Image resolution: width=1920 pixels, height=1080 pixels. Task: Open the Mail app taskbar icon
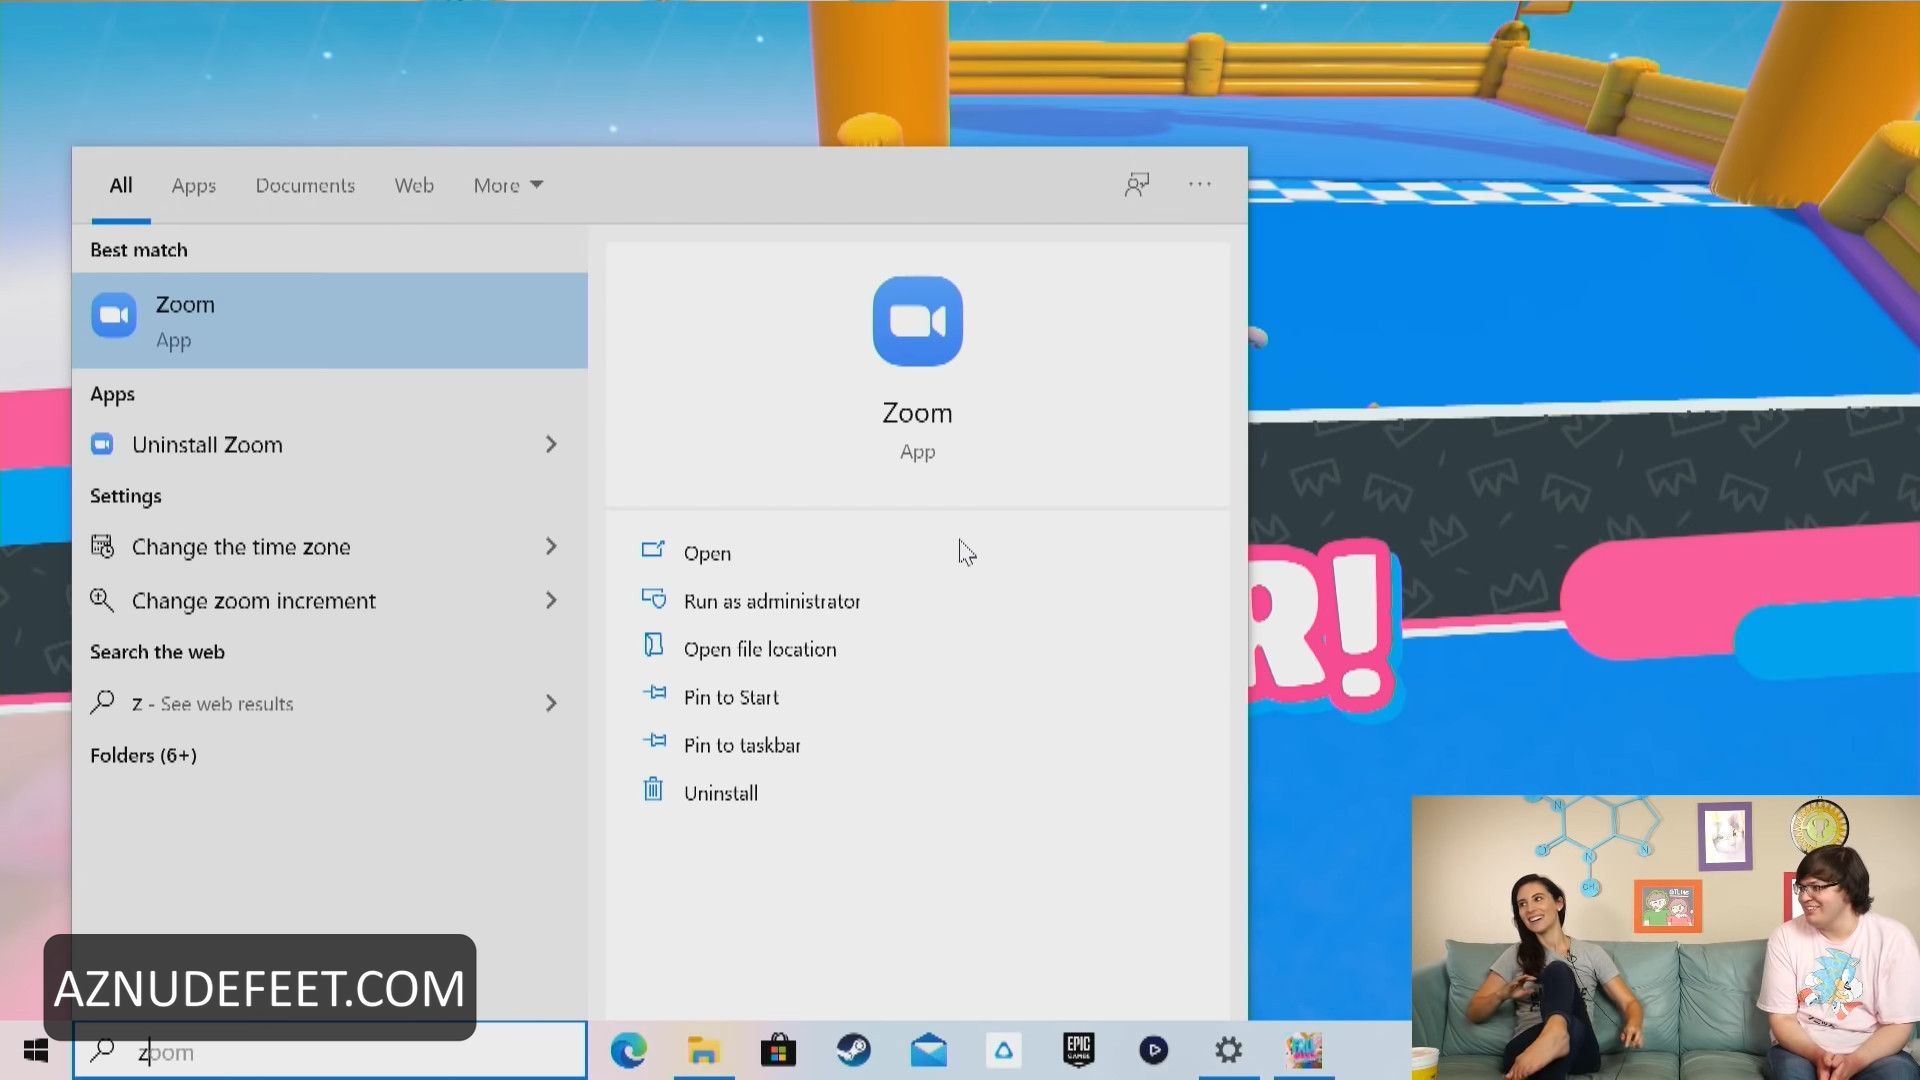pyautogui.click(x=928, y=1051)
